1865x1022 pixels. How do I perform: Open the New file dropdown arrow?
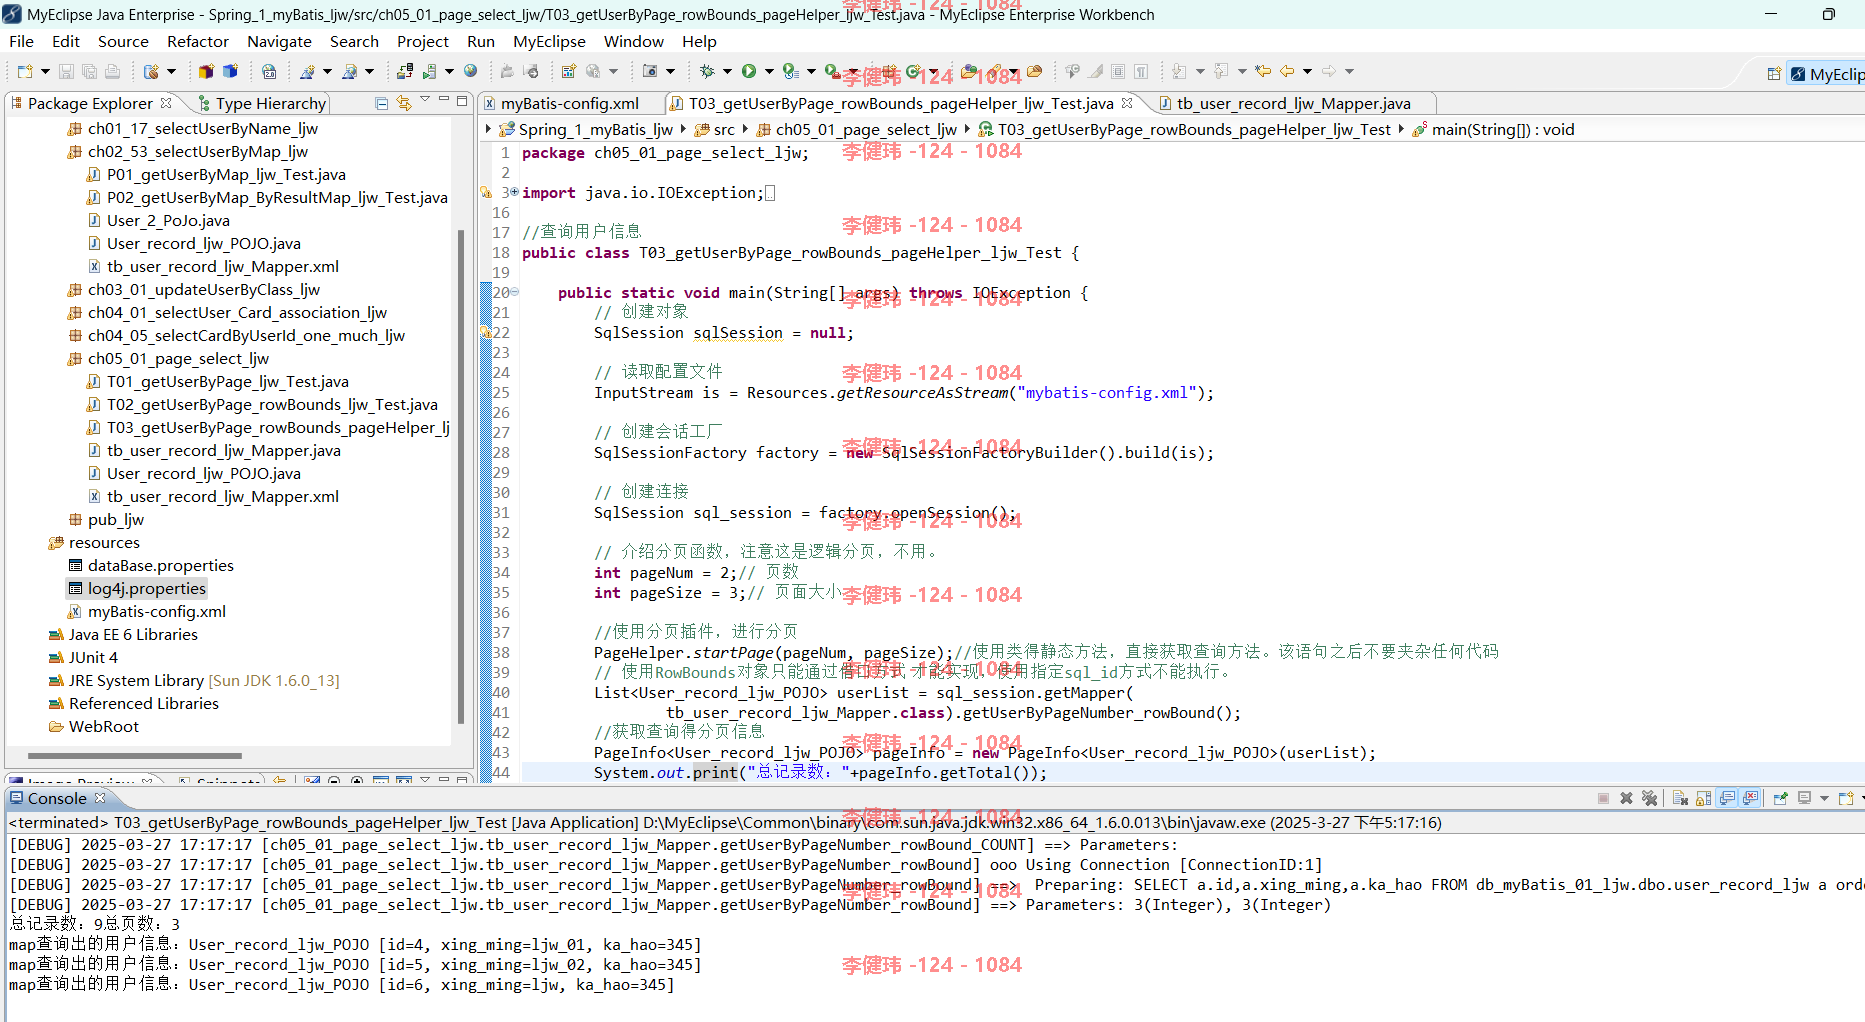point(45,72)
